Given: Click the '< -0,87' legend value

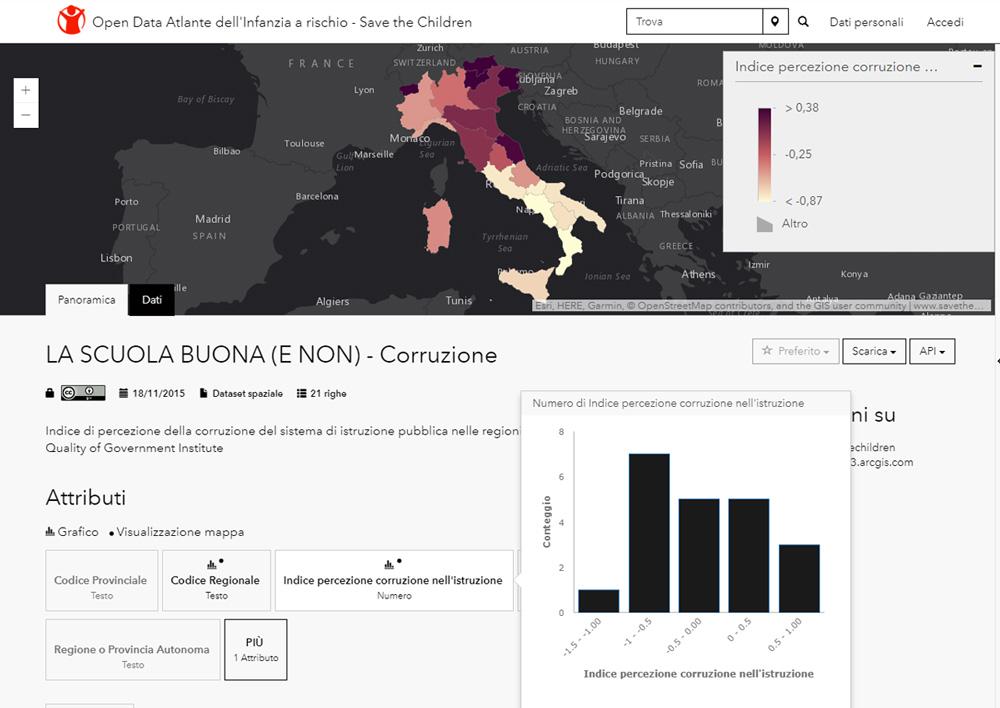Looking at the screenshot, I should 804,201.
